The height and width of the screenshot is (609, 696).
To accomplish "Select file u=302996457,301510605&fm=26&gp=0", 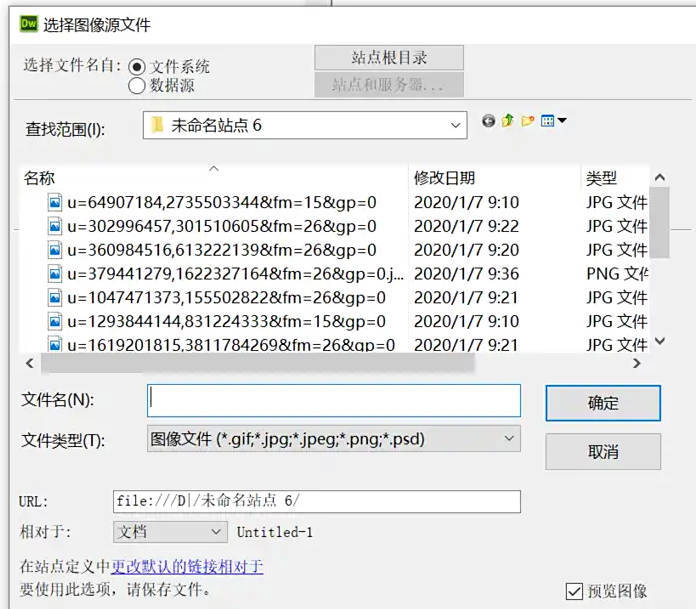I will (221, 226).
